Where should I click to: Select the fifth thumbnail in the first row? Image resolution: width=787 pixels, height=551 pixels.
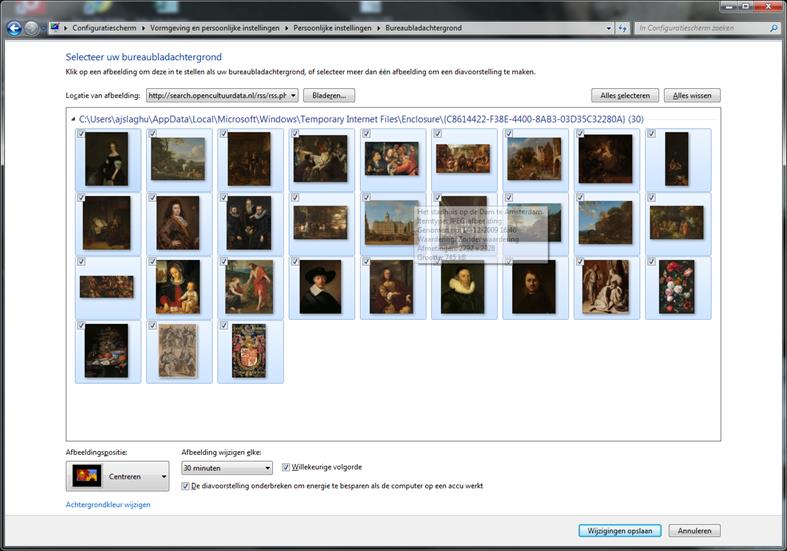point(392,159)
